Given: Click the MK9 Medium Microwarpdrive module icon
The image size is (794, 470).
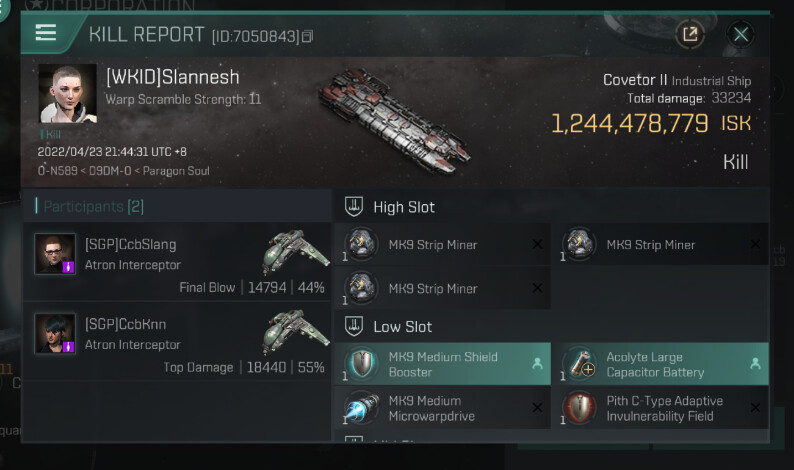Looking at the screenshot, I should point(361,409).
